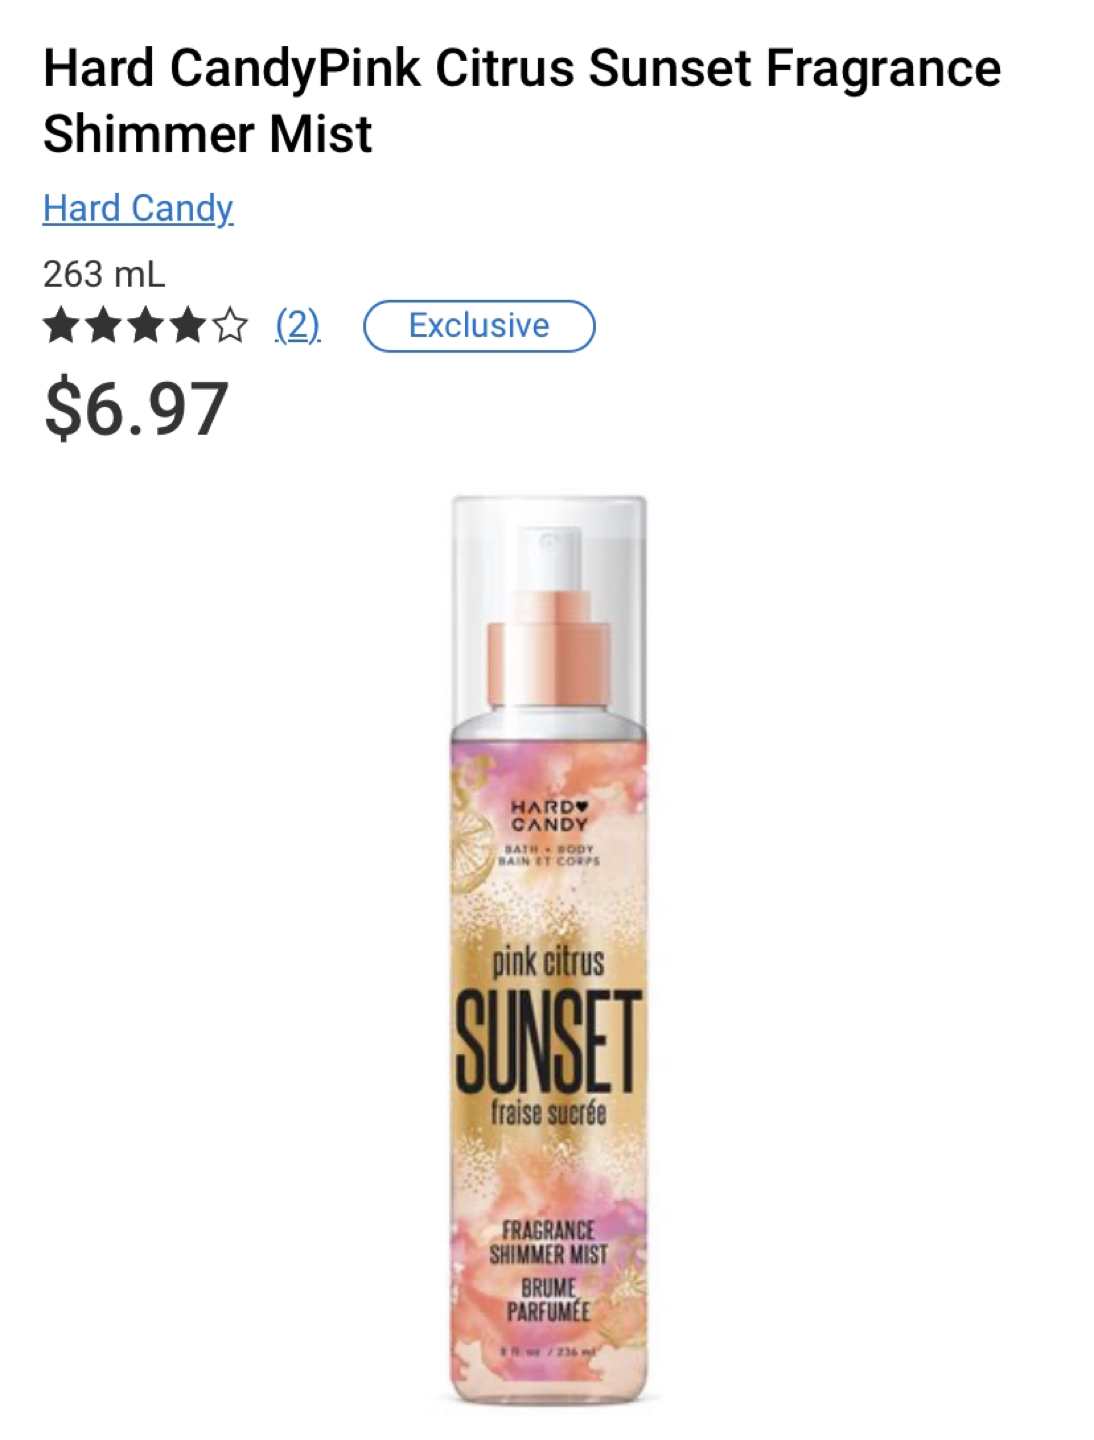Click the Hard Candy logo on the bottle label
Screen dimensions: 1094x1440
click(549, 816)
